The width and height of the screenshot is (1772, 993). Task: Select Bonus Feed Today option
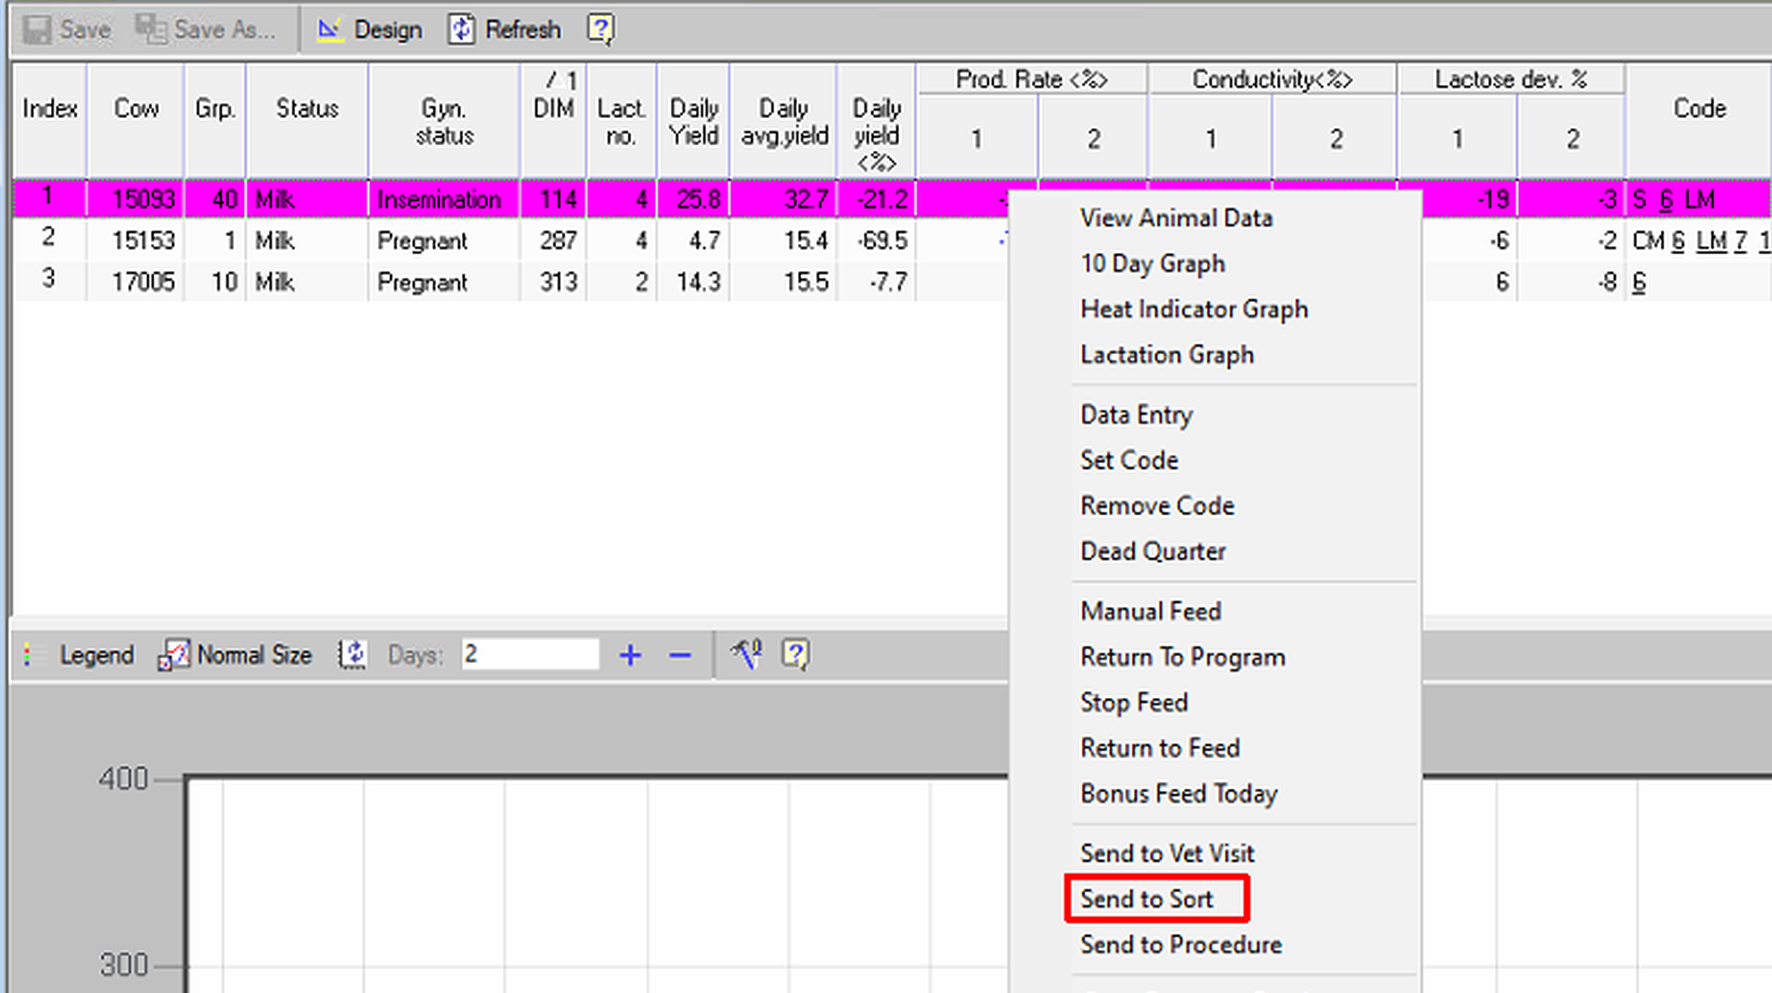click(x=1179, y=794)
